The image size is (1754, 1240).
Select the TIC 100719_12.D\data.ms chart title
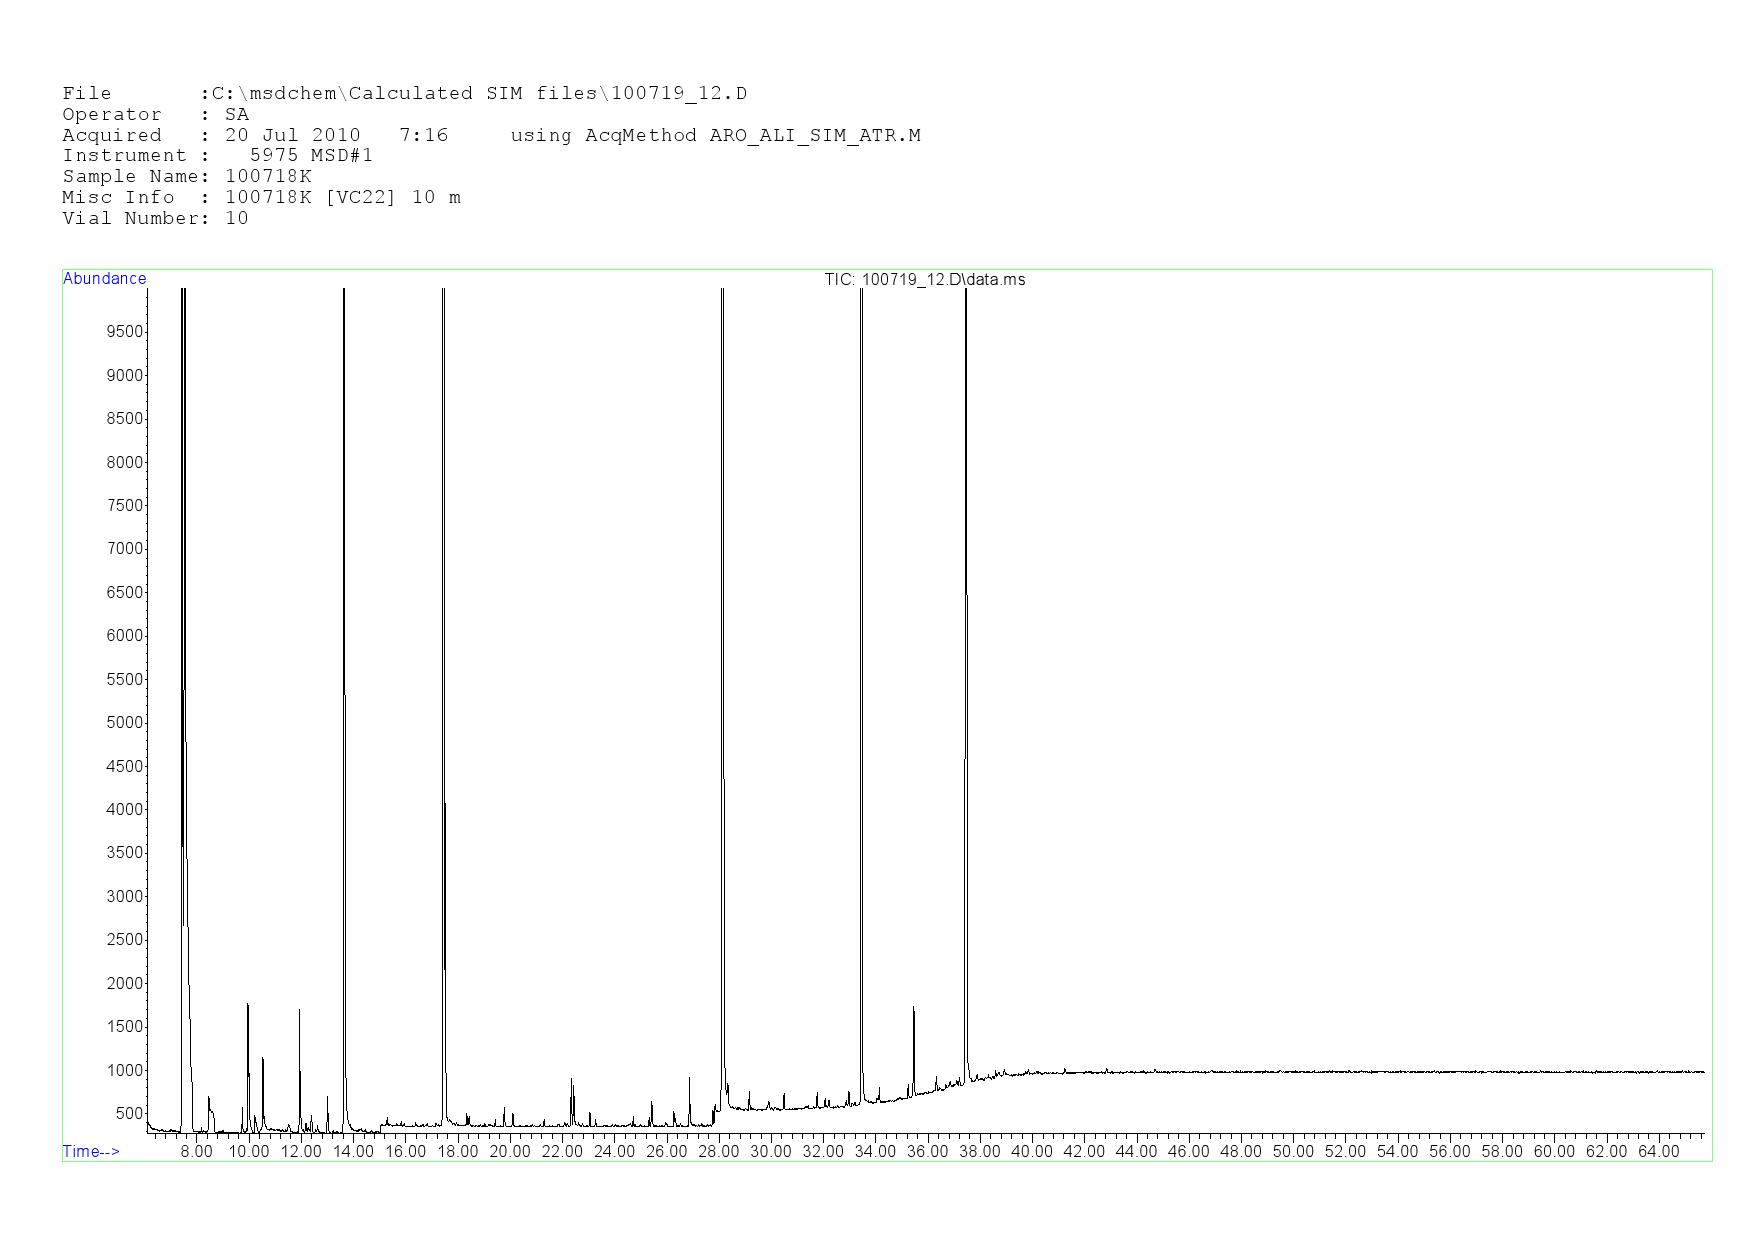click(924, 280)
